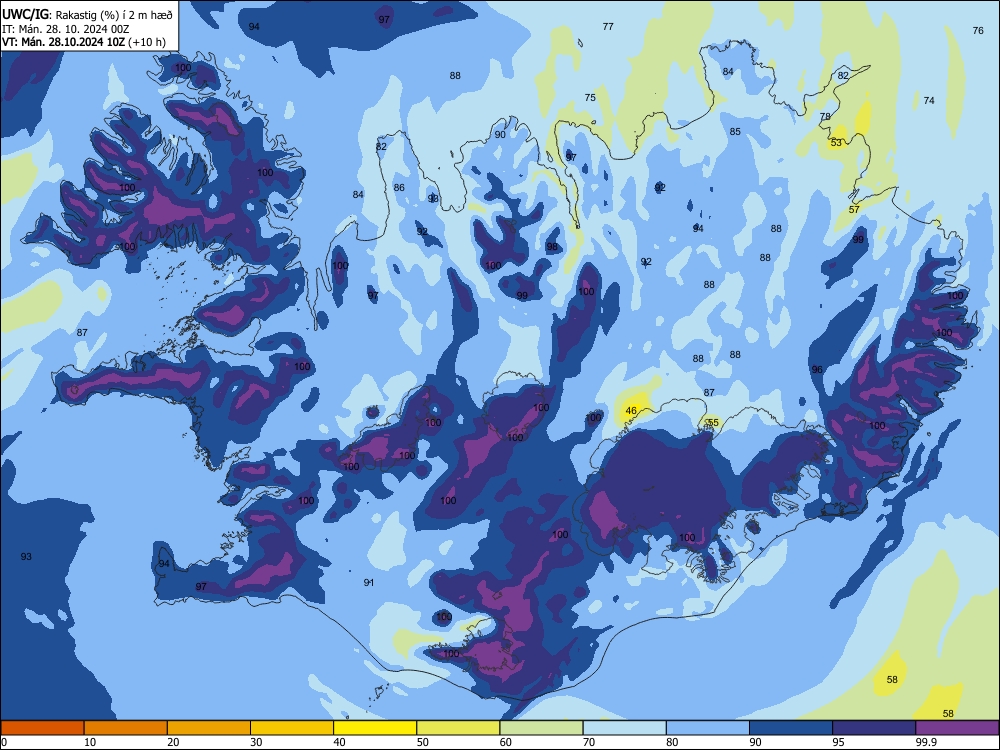
Task: Select the bright yellow 40–50 legend swatch
Action: click(x=375, y=728)
